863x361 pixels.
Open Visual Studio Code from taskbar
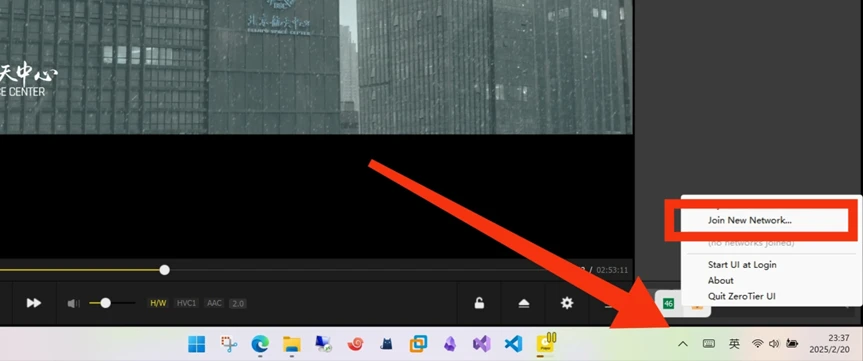tap(513, 344)
